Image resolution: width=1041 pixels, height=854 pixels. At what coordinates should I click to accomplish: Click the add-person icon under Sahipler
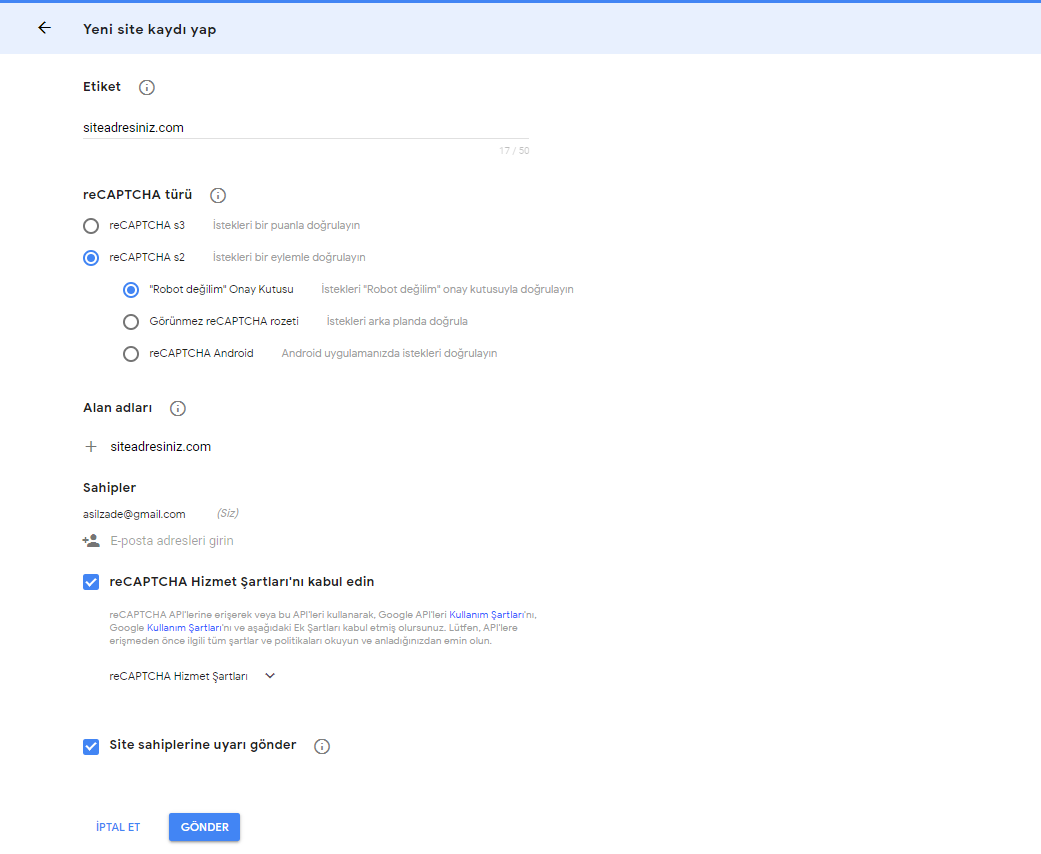click(x=91, y=541)
